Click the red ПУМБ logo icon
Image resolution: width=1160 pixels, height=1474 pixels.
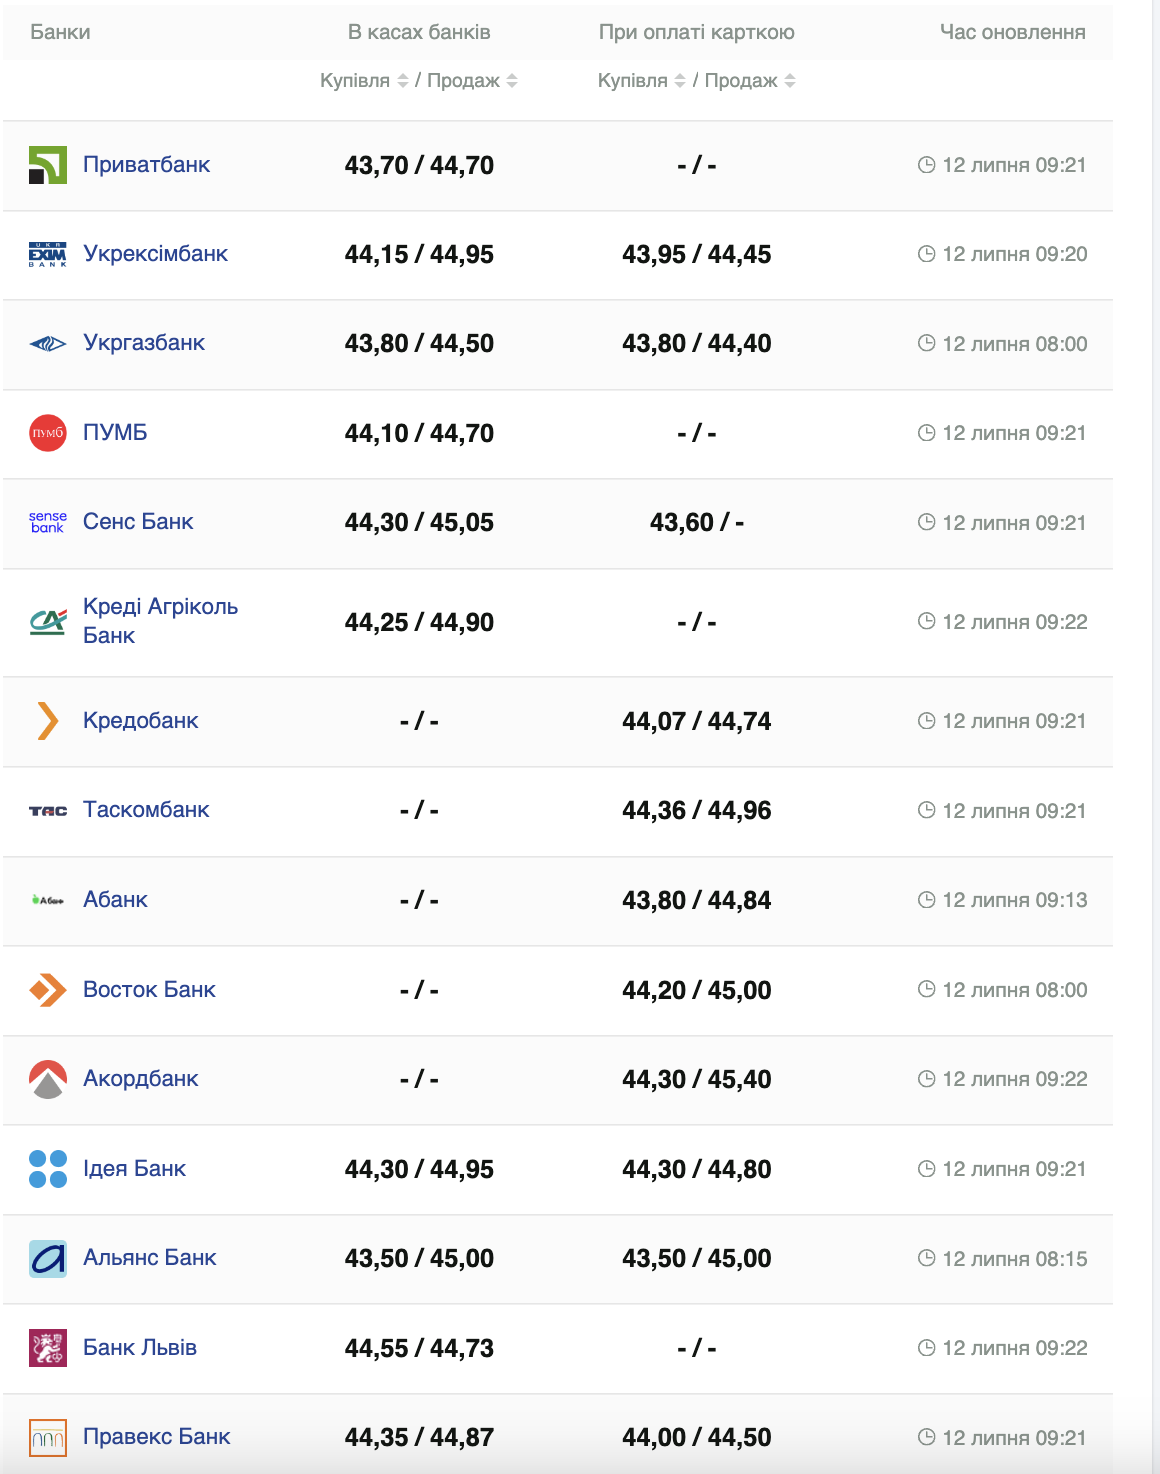[x=48, y=433]
